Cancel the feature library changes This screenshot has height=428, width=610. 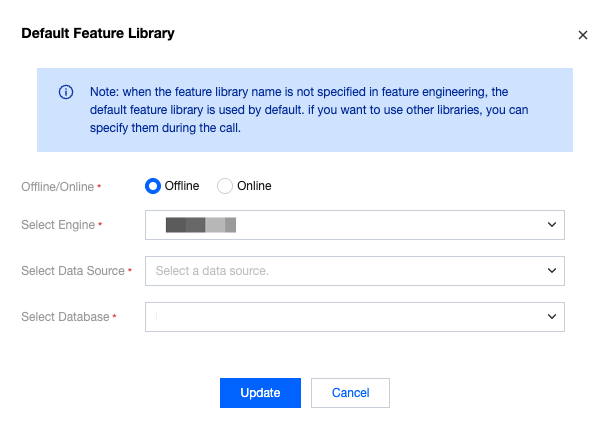[x=350, y=393]
